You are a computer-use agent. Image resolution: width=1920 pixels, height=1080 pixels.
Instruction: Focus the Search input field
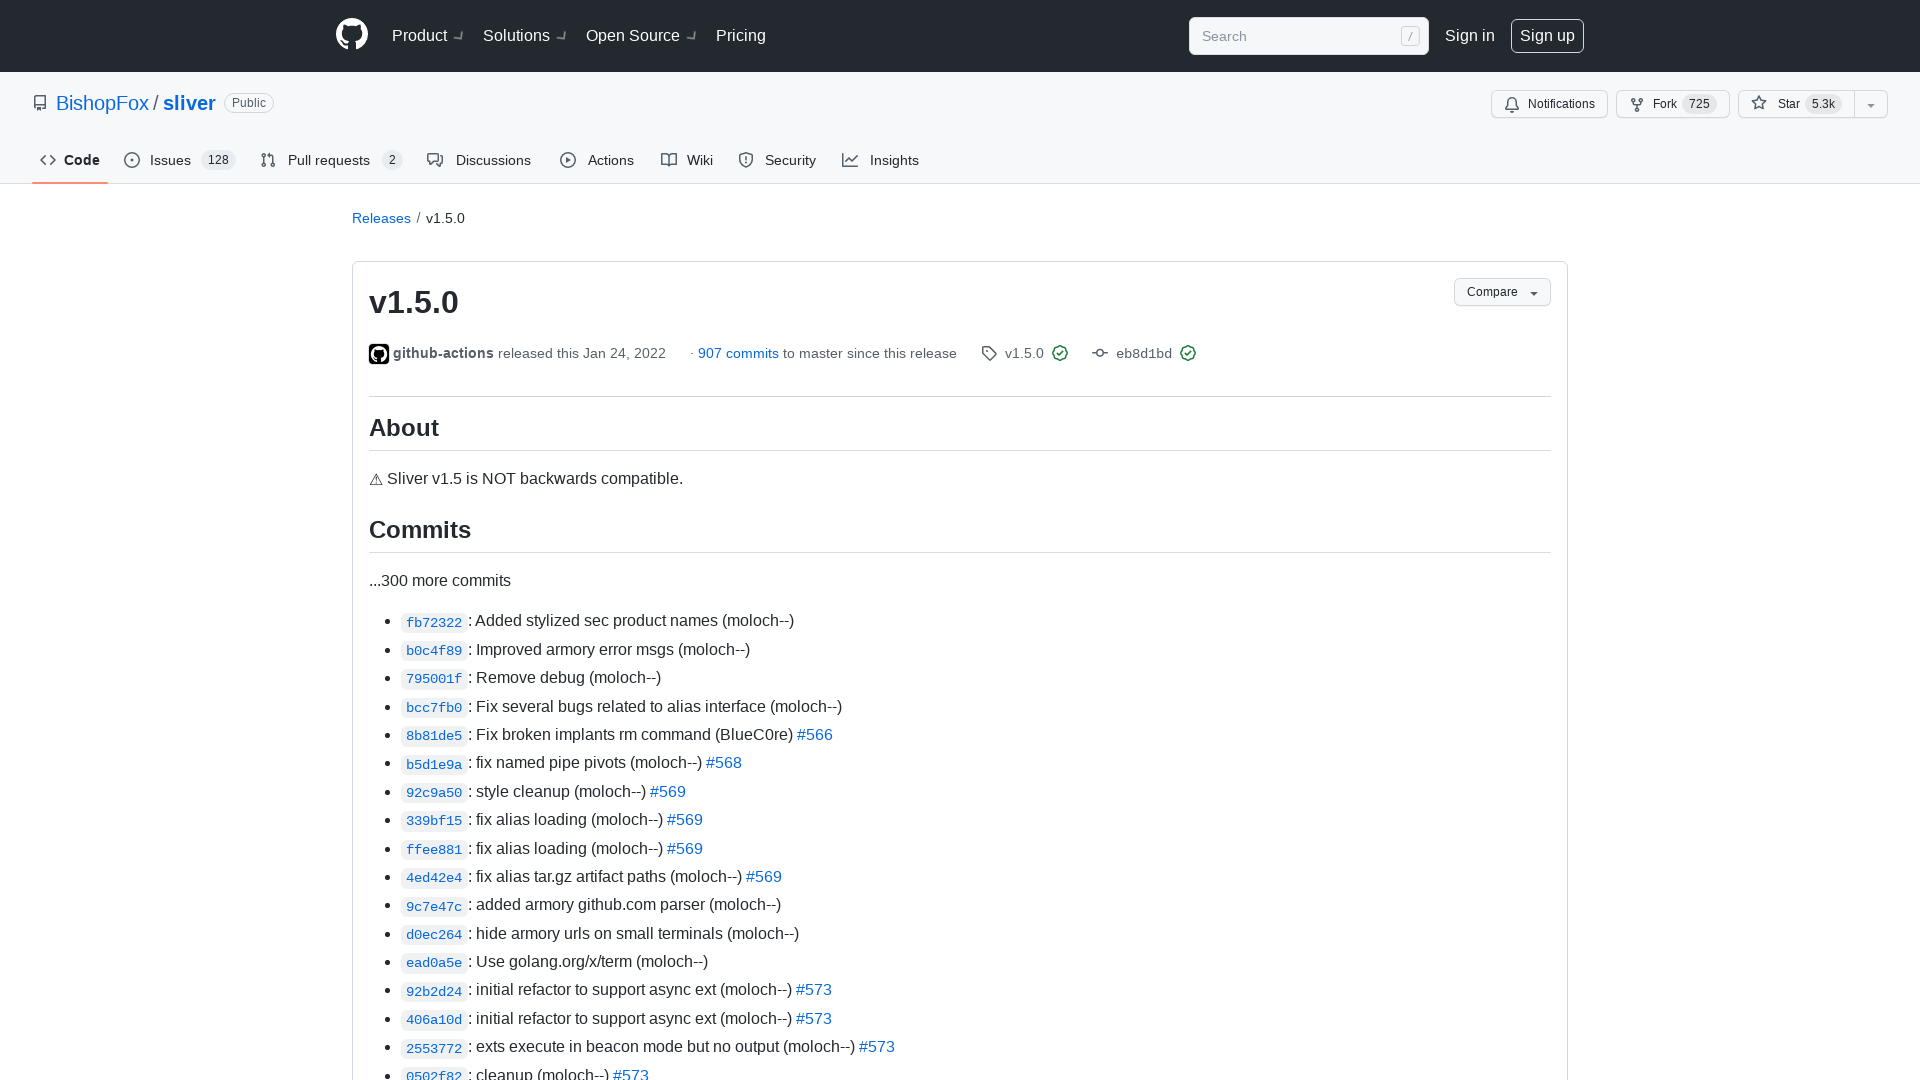pyautogui.click(x=1308, y=36)
